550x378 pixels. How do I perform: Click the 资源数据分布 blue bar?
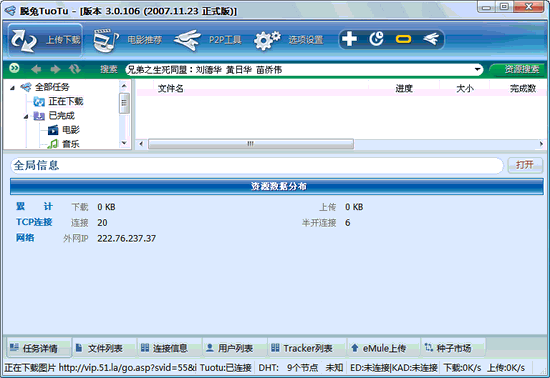tap(277, 186)
